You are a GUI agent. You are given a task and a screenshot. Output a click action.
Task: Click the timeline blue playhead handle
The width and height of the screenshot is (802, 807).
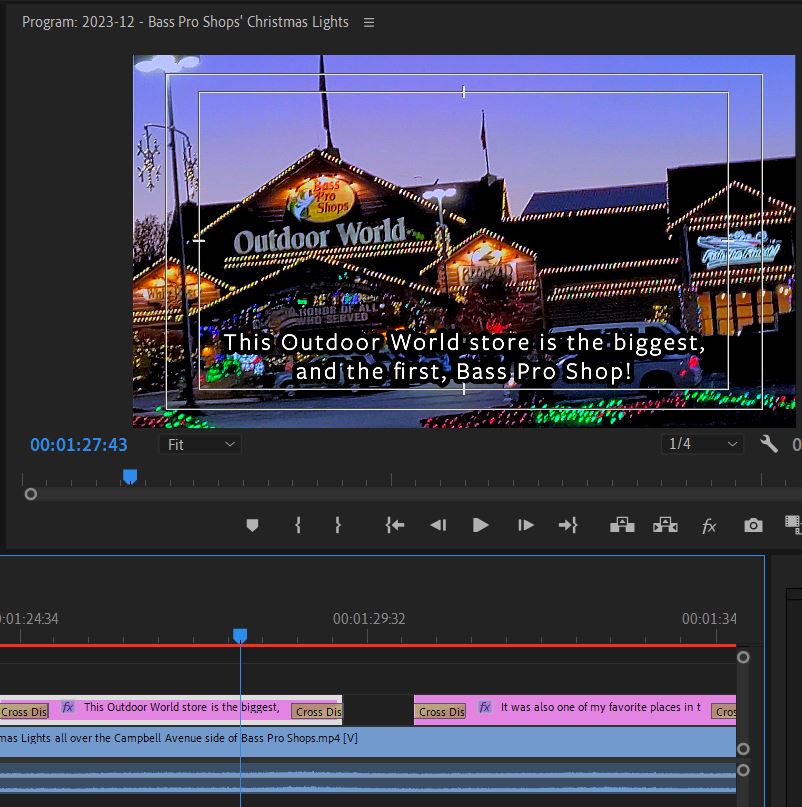point(240,636)
